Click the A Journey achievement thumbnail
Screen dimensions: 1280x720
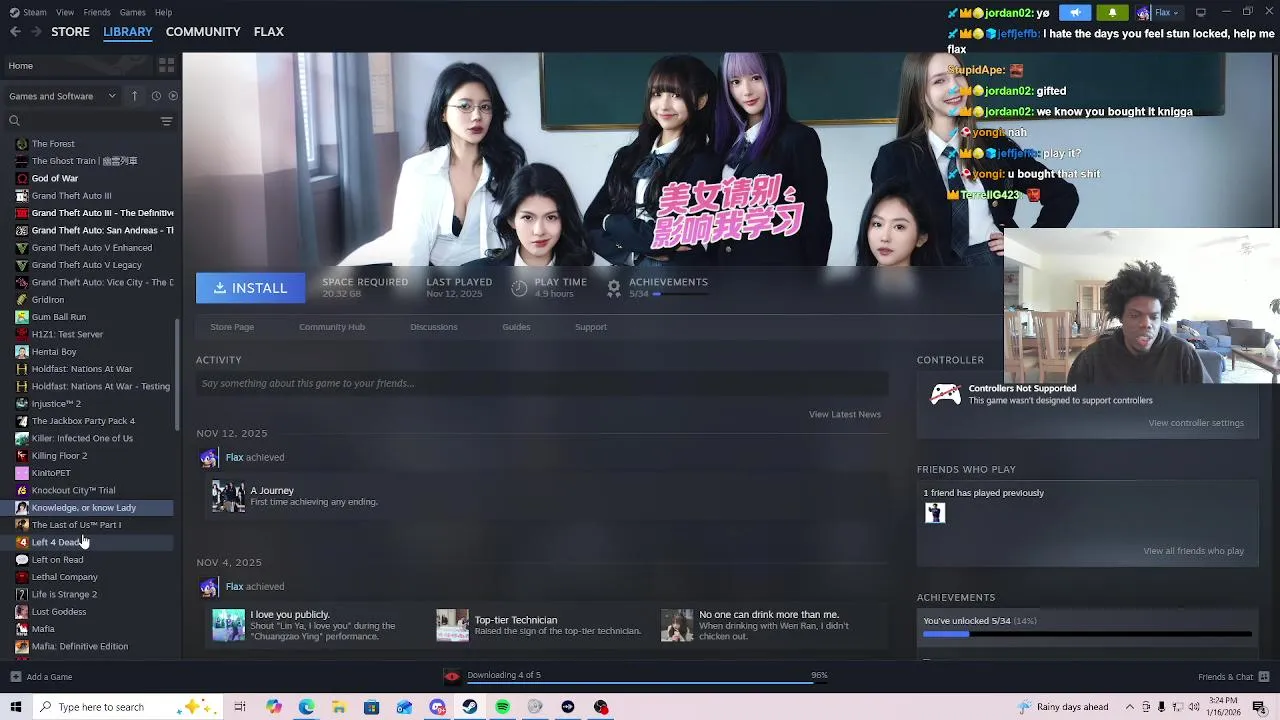click(228, 496)
